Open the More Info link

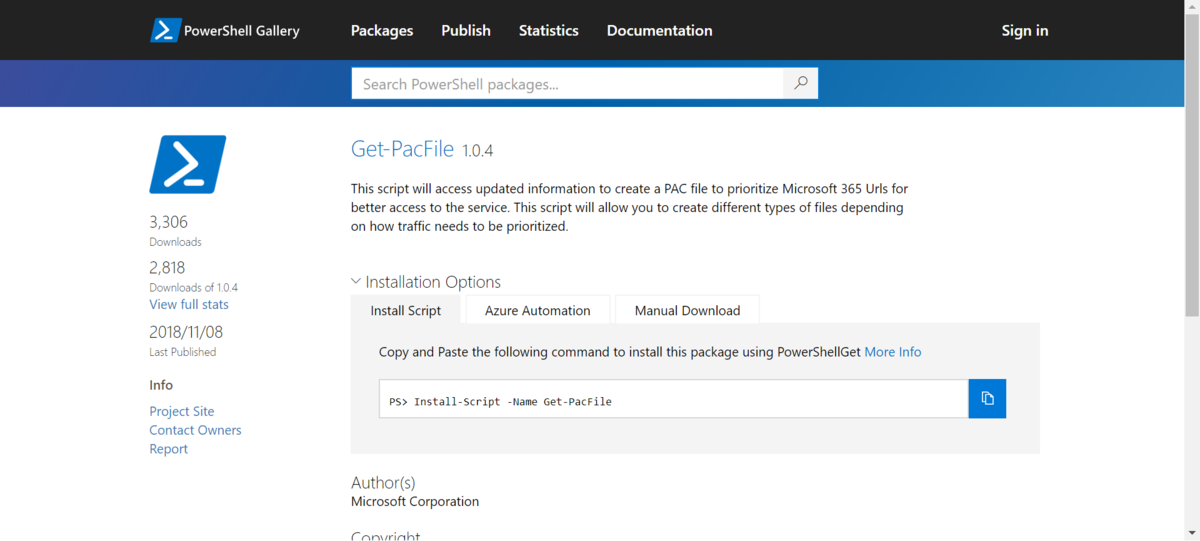coord(893,352)
